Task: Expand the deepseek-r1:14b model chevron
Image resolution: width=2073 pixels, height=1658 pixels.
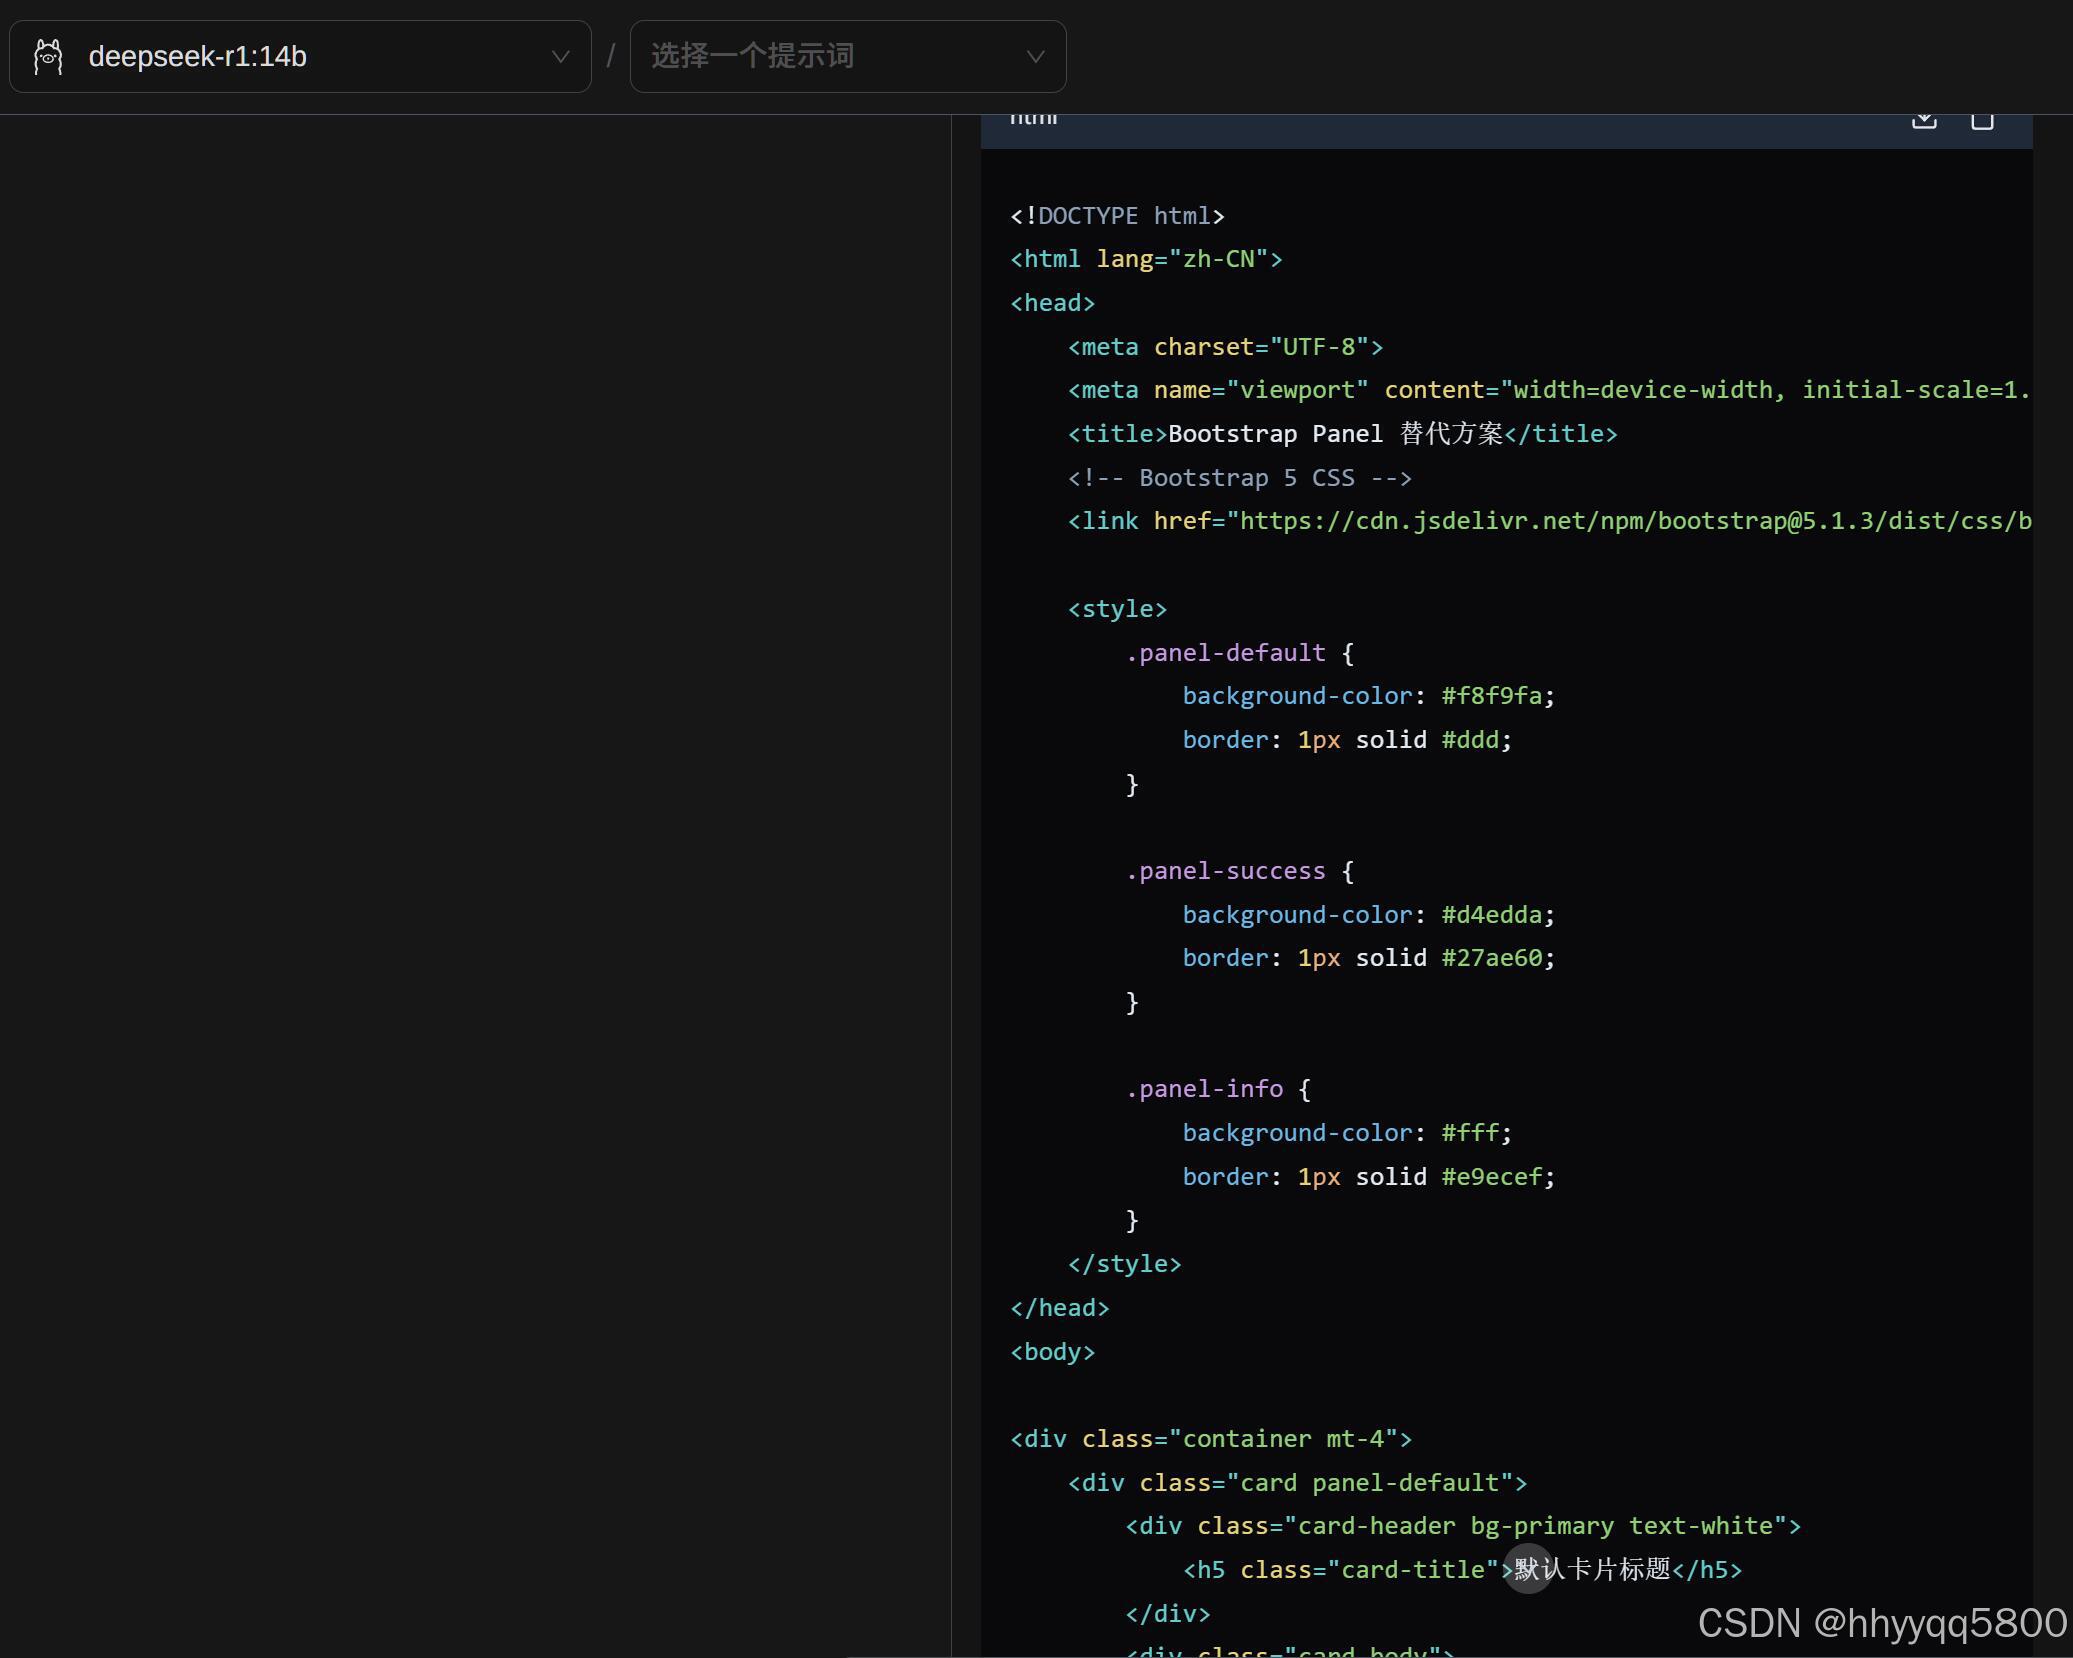Action: click(x=560, y=57)
